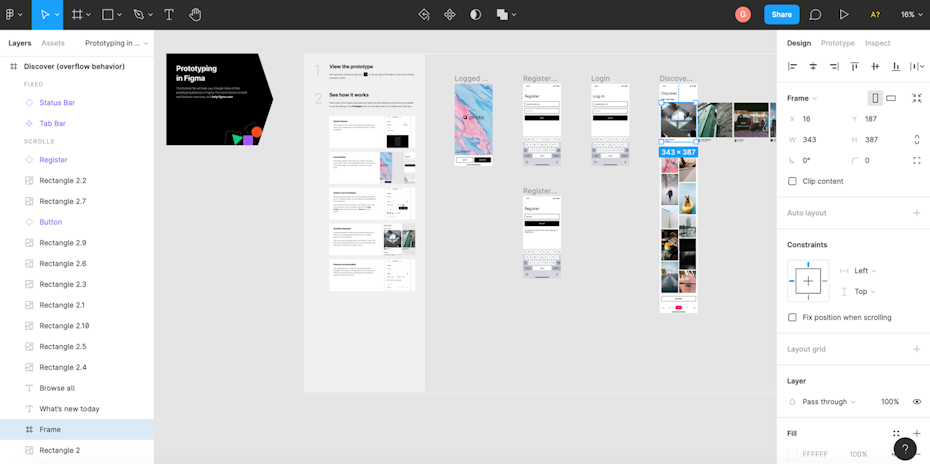The height and width of the screenshot is (464, 930).
Task: Select the Rectangle 2.6 layer
Action: [x=63, y=264]
